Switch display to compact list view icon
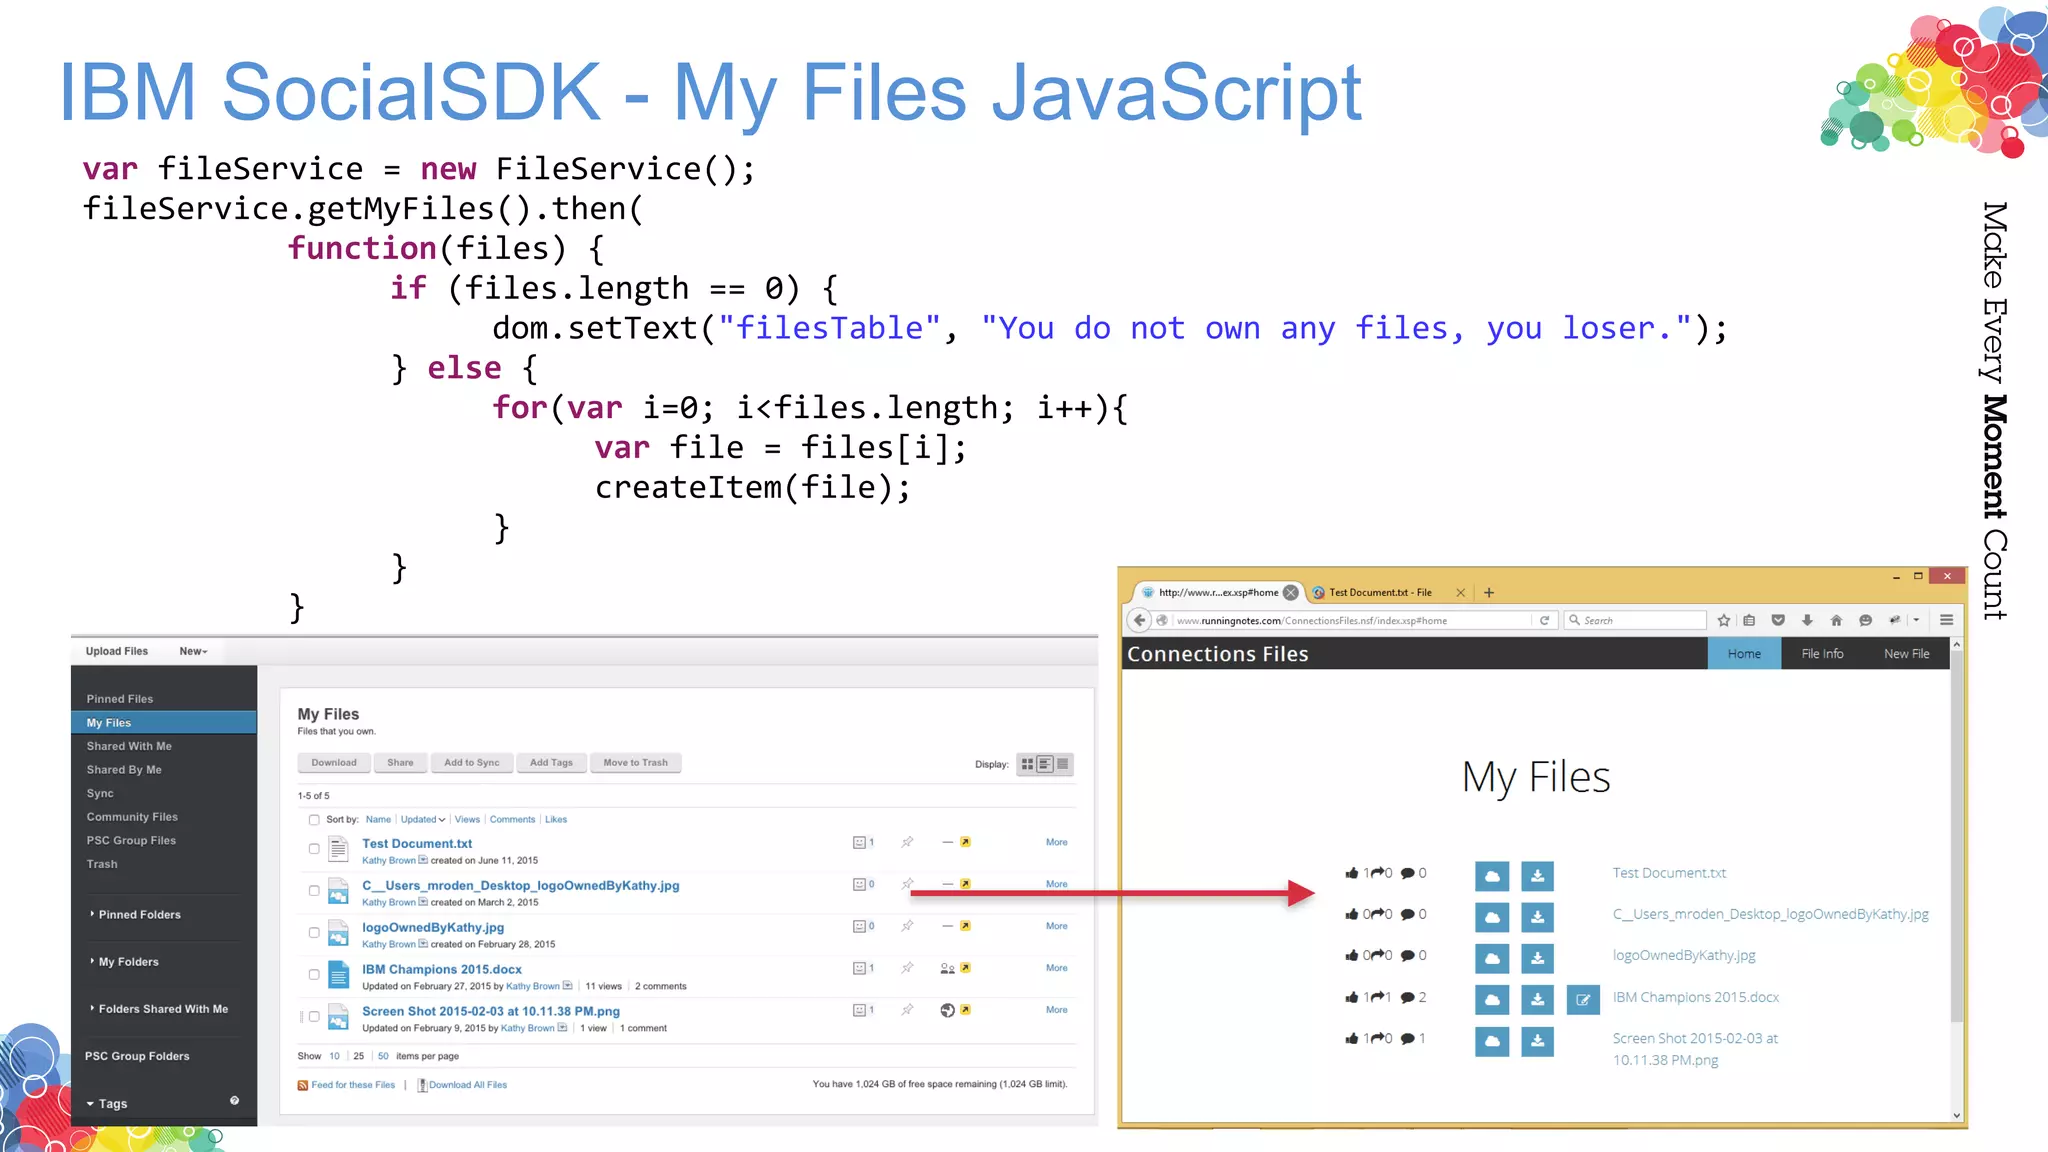The image size is (2048, 1152). pos(1063,764)
